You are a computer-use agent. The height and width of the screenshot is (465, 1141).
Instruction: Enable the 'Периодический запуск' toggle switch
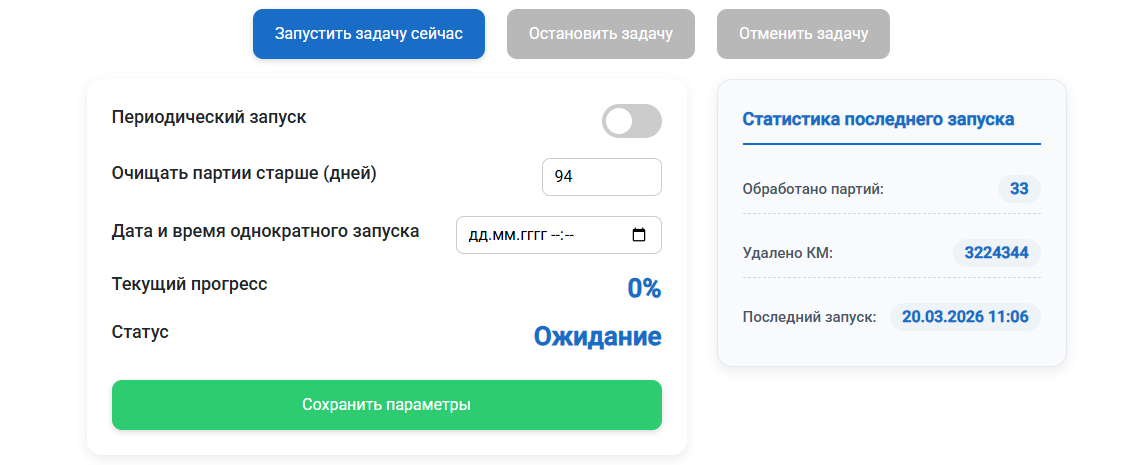point(631,121)
